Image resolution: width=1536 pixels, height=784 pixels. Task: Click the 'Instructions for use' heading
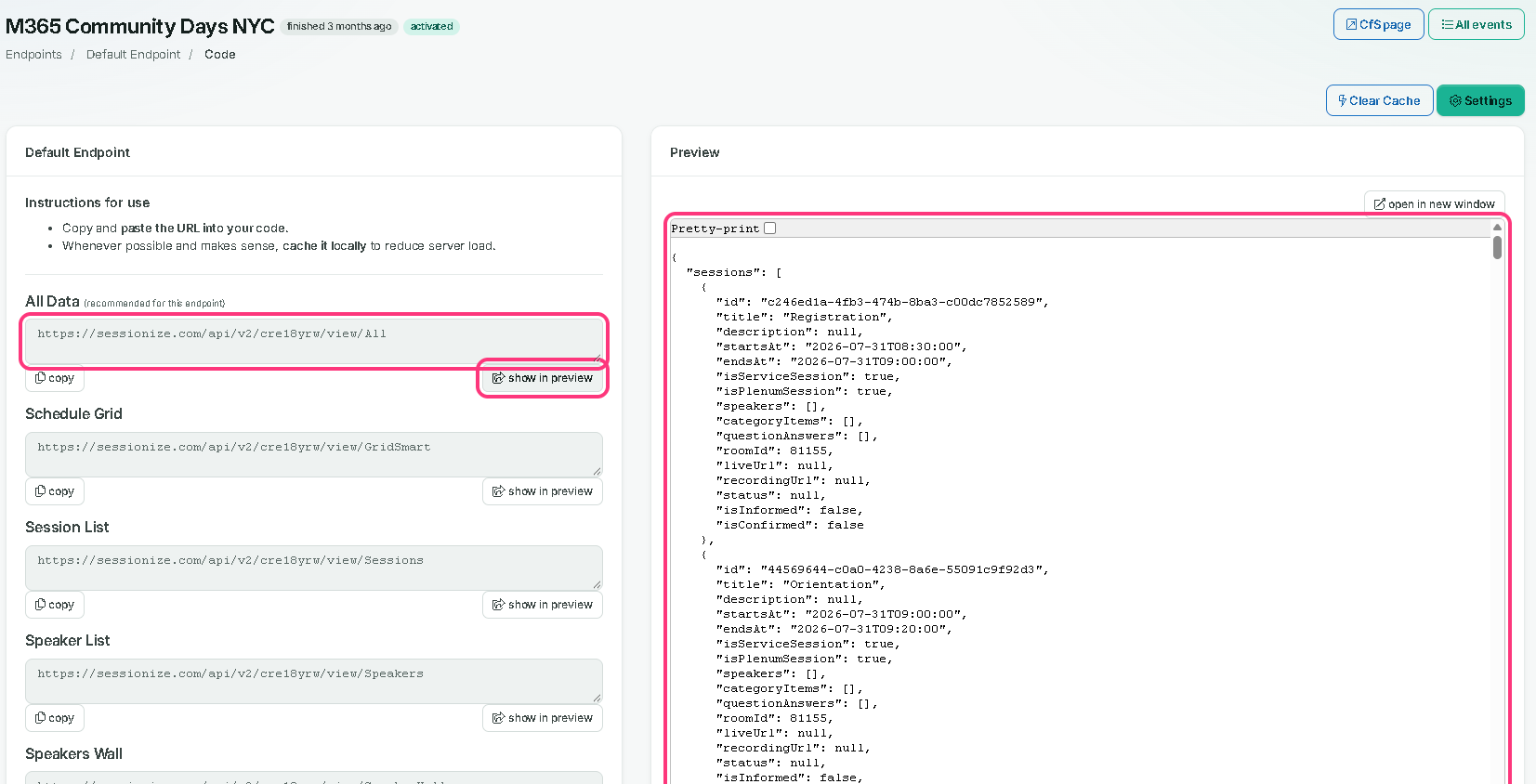pos(88,202)
